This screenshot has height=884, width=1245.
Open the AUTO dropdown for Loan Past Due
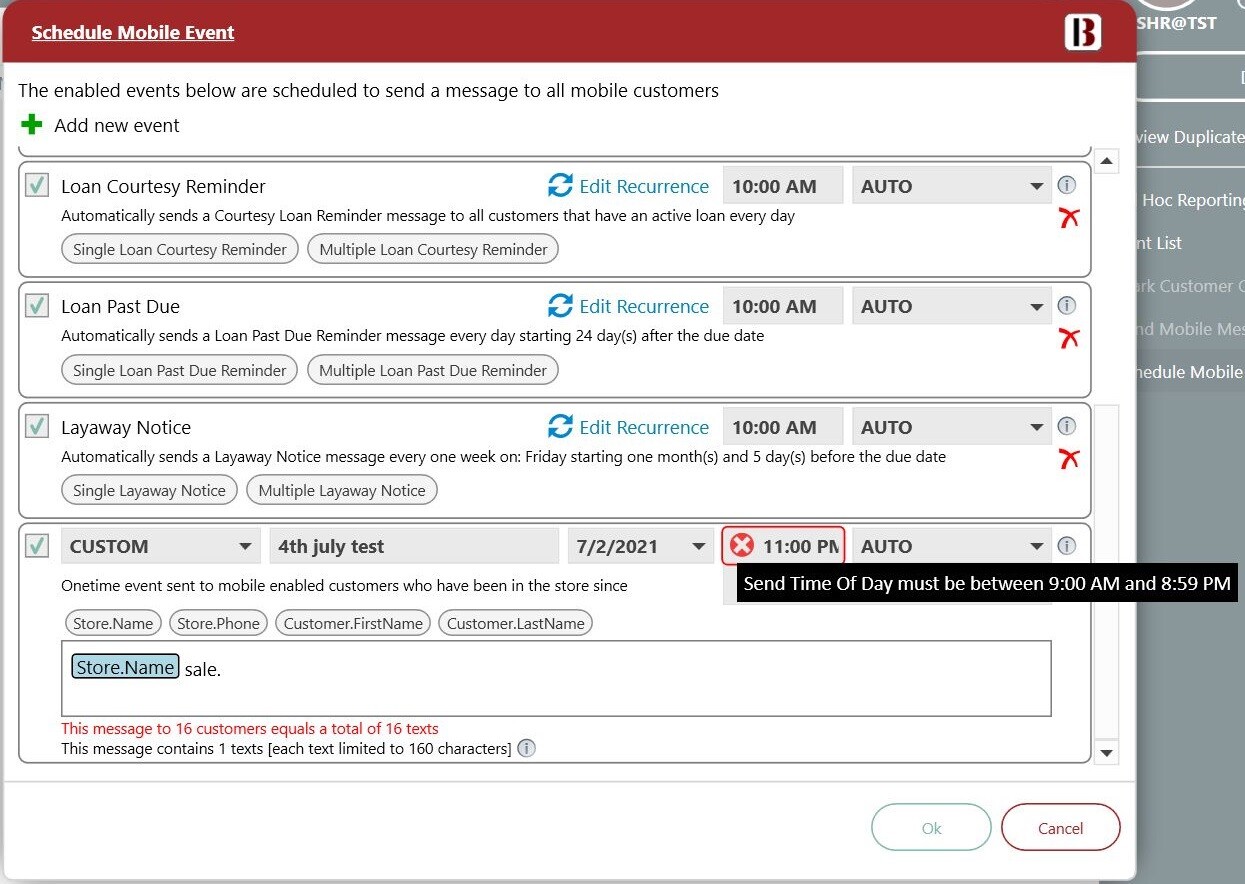[x=951, y=306]
